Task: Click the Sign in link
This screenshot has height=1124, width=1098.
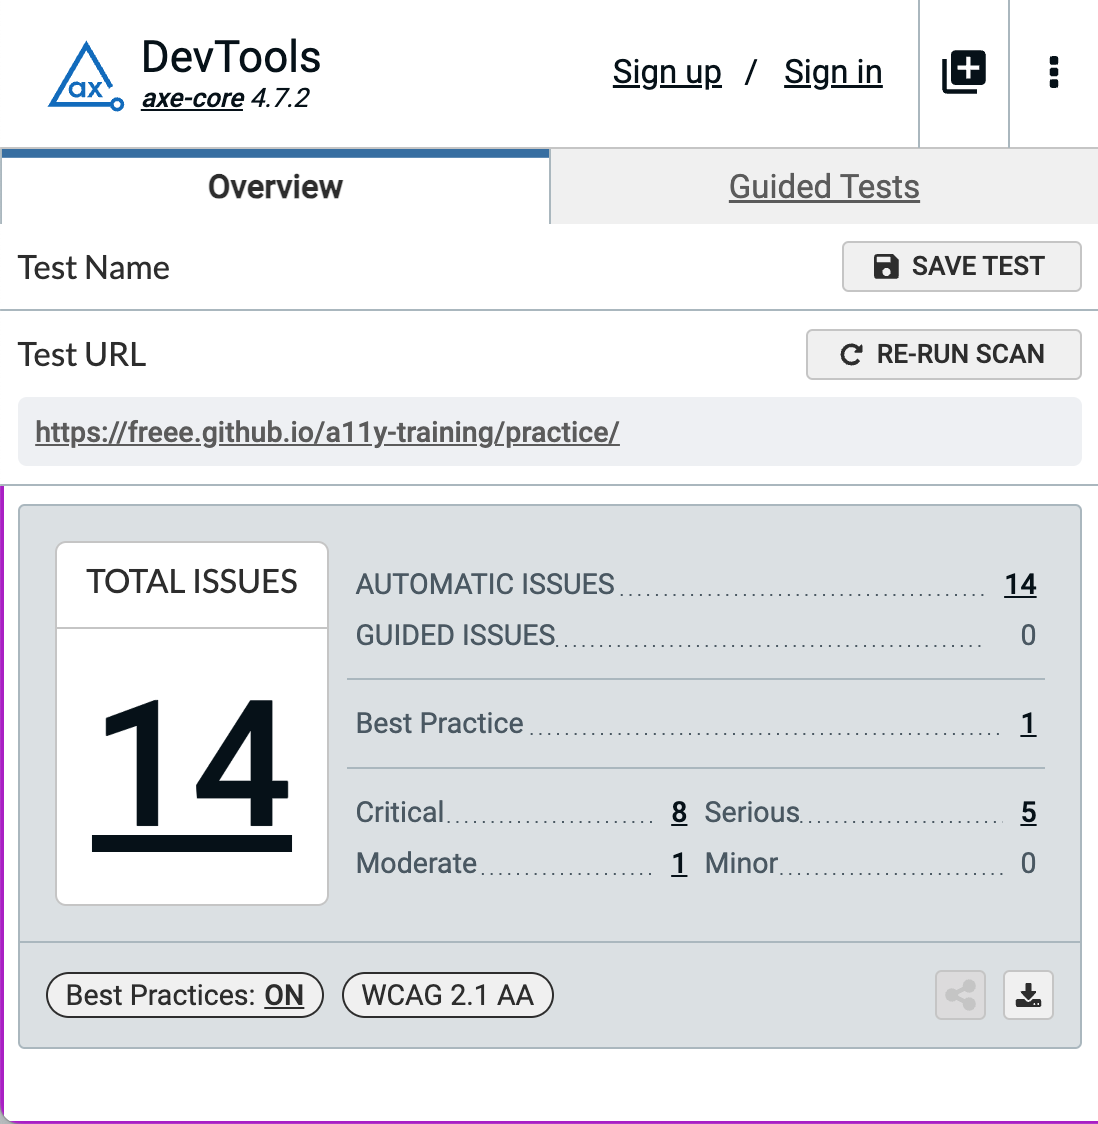Action: coord(833,73)
